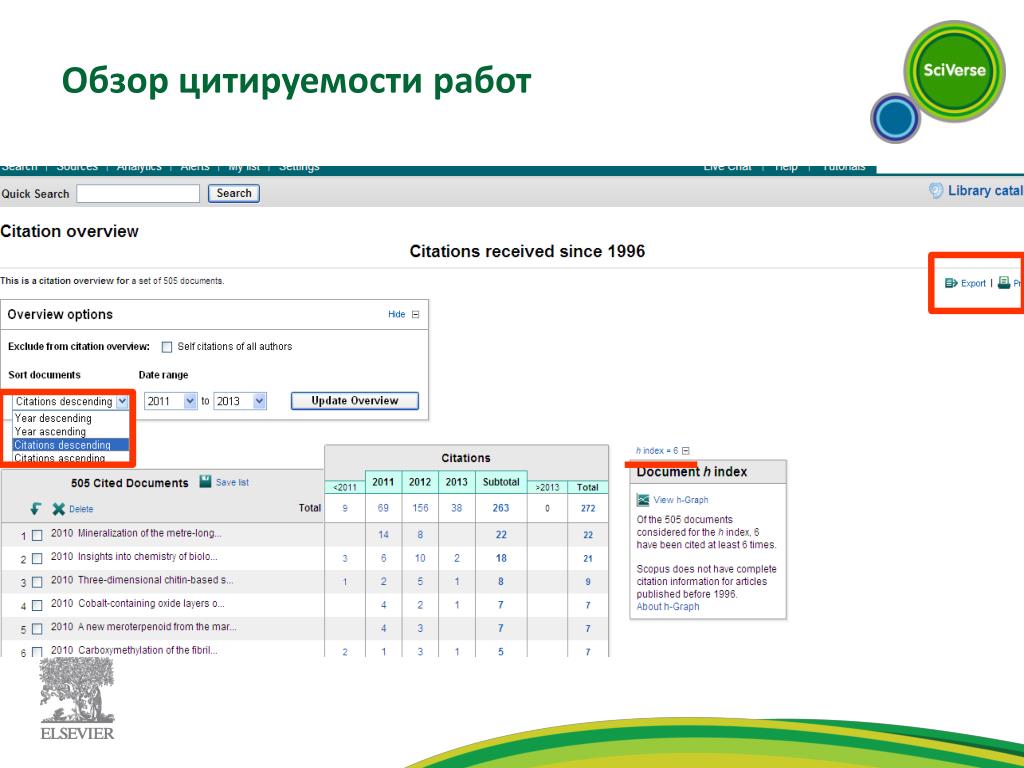Image resolution: width=1024 pixels, height=768 pixels.
Task: Click the Citation overview page heading
Action: (x=69, y=231)
